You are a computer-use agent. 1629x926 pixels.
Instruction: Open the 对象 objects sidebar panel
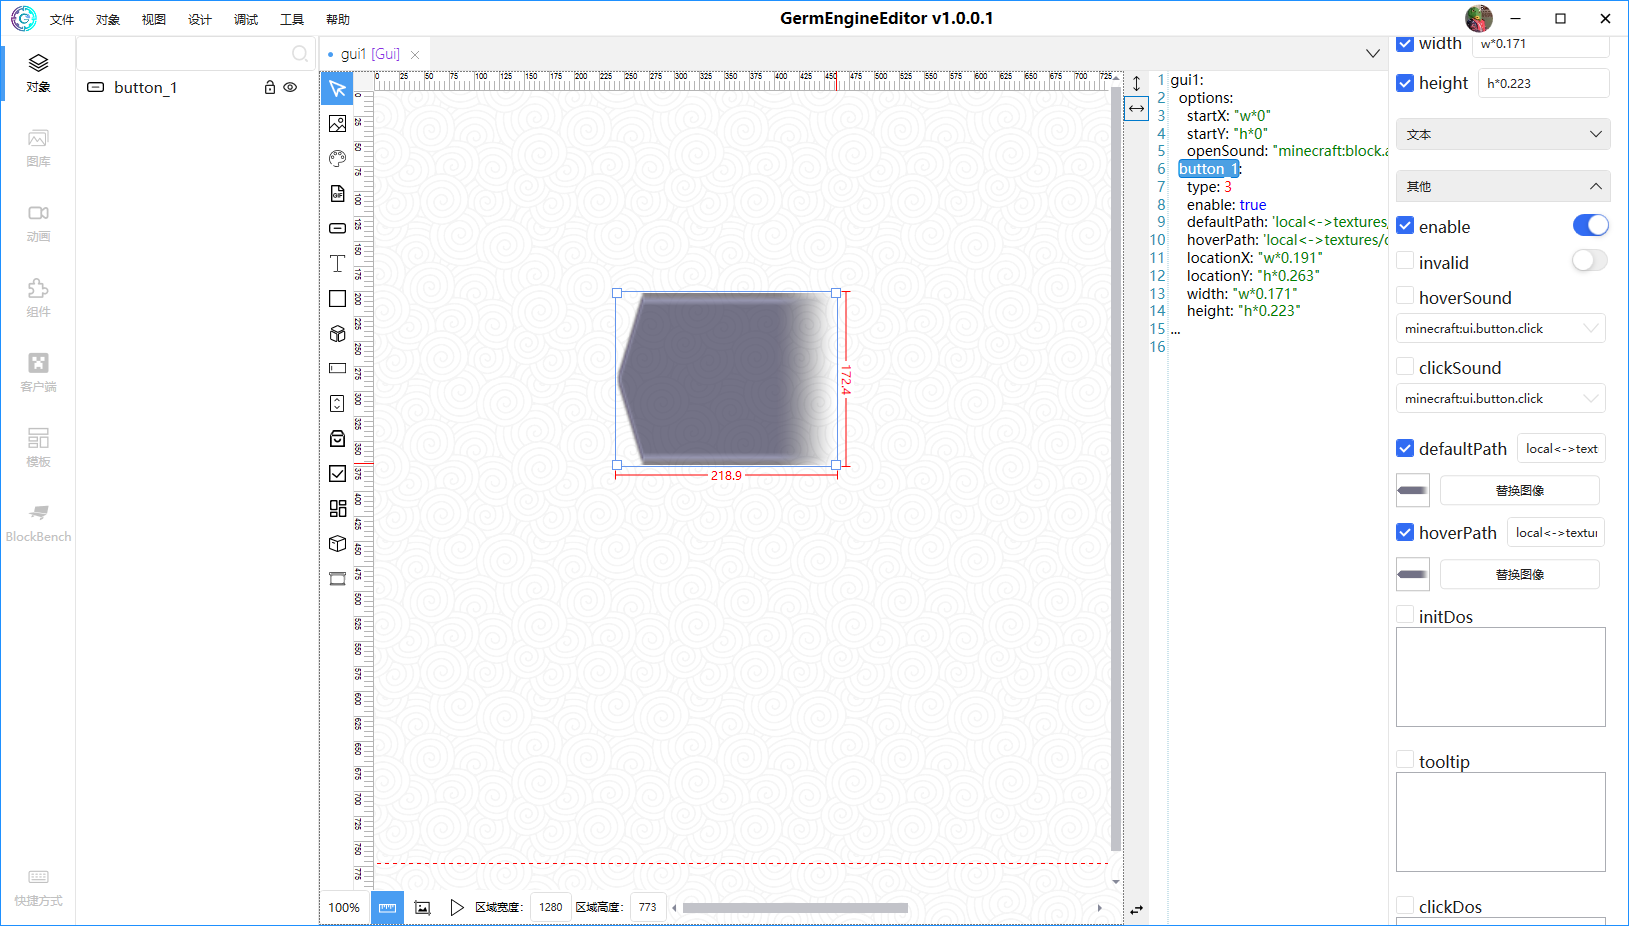[38, 73]
